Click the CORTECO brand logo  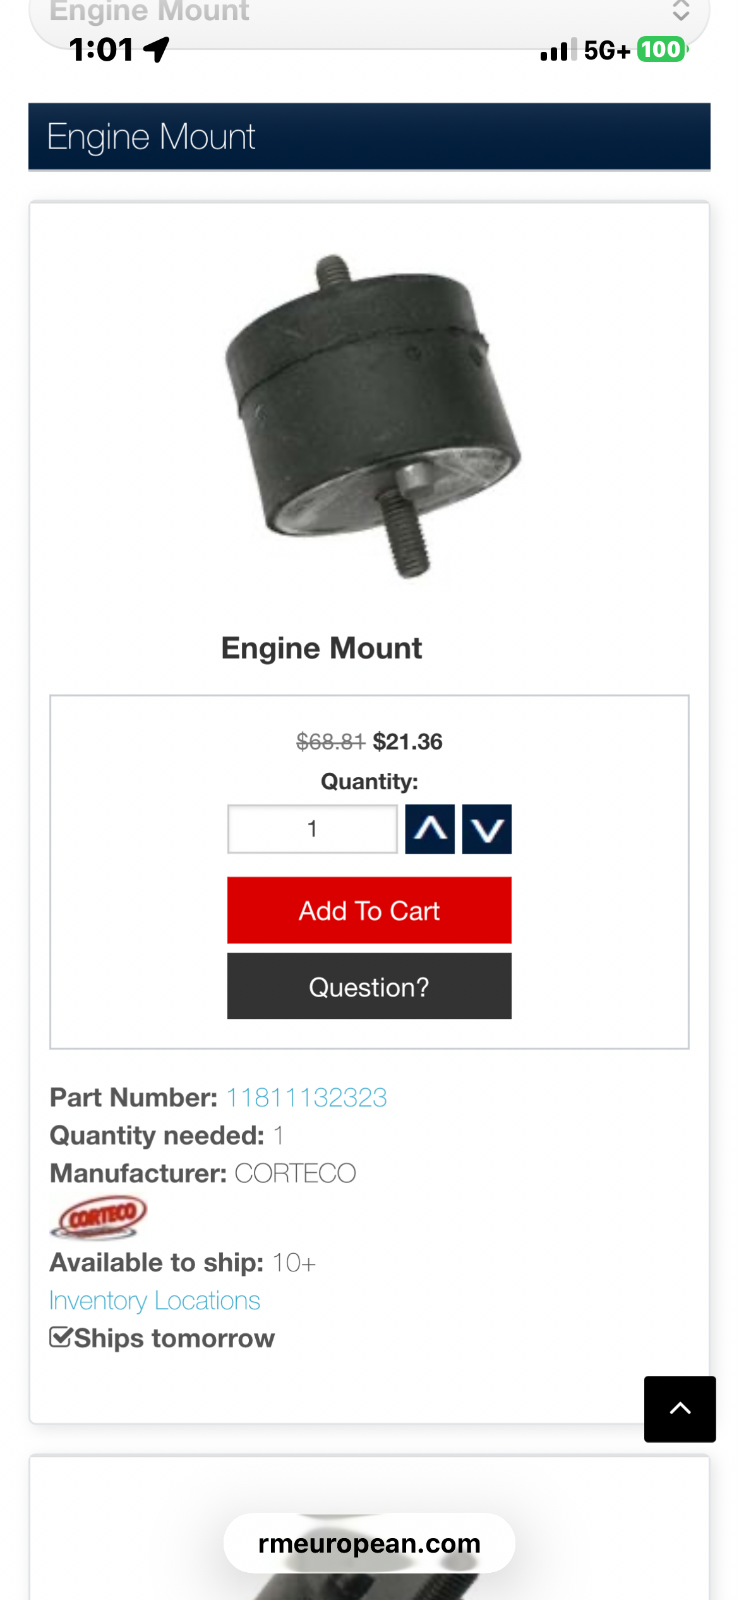pyautogui.click(x=99, y=1216)
